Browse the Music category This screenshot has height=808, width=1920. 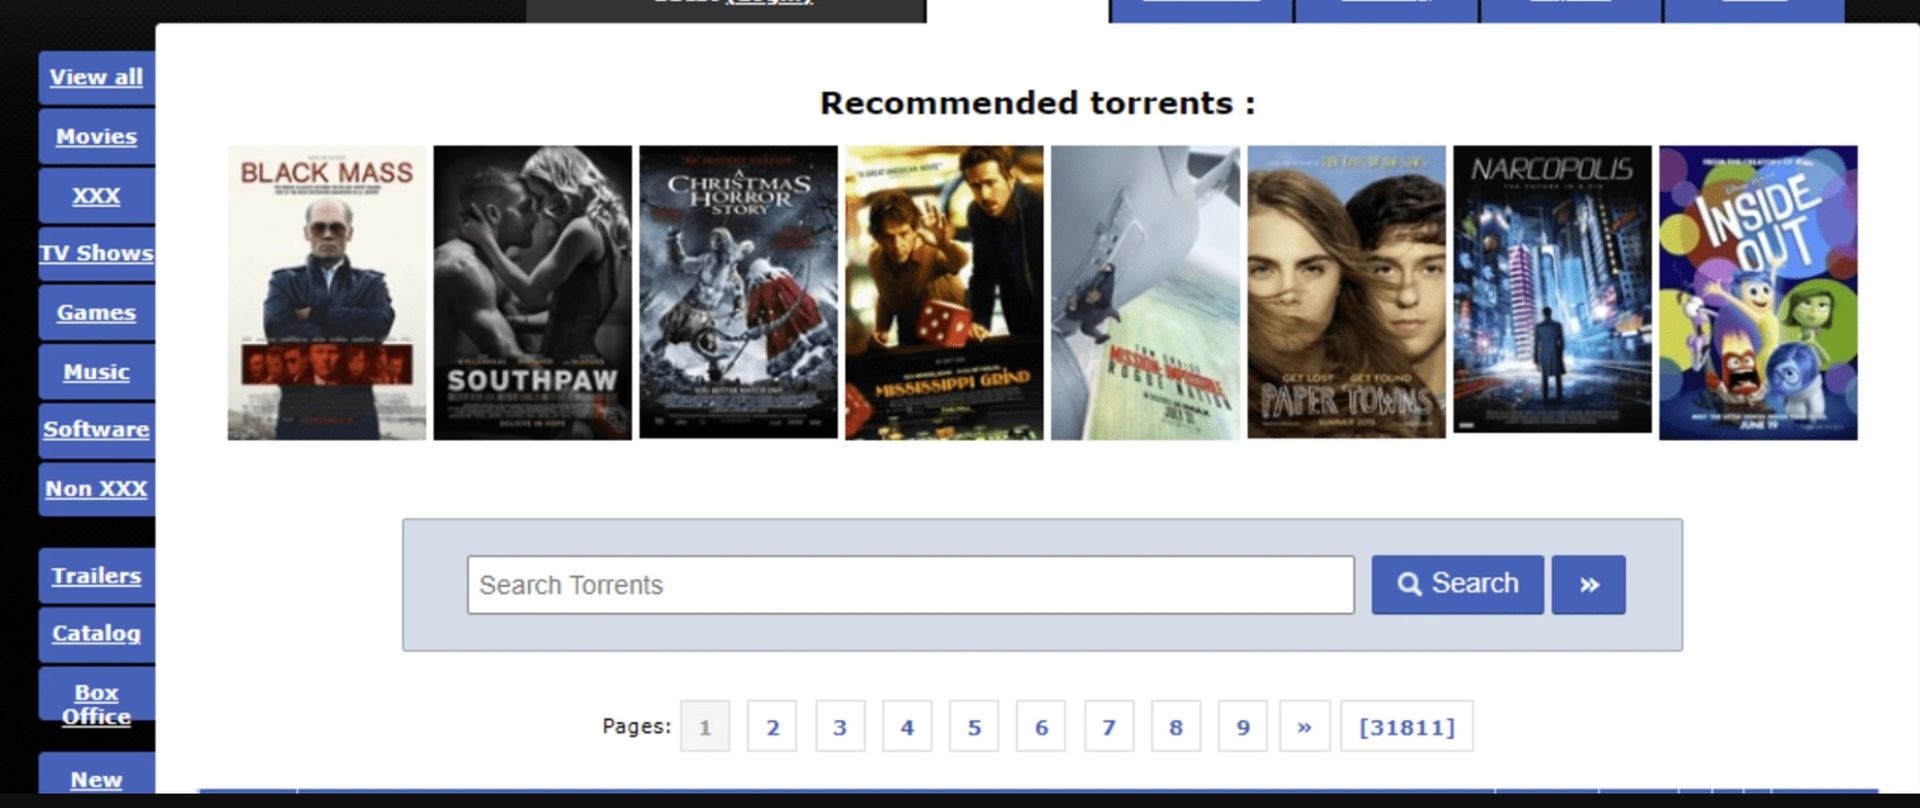point(97,372)
